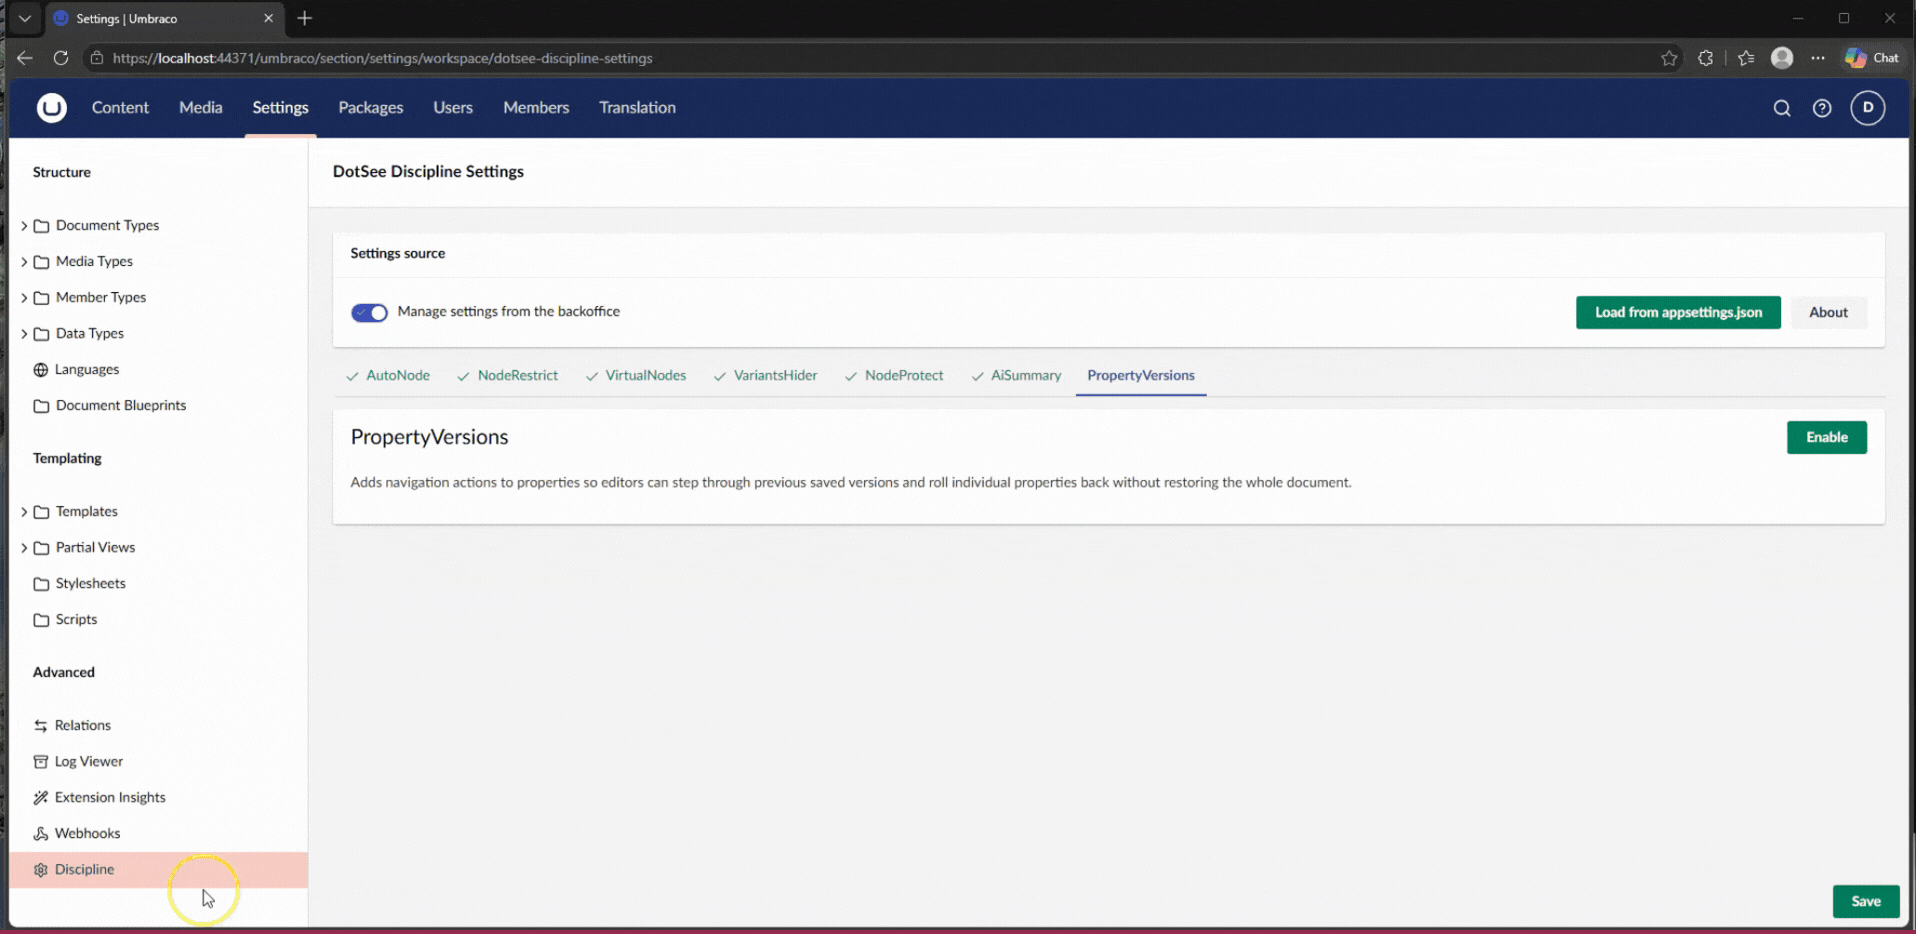Click the Media Types folder icon

click(x=41, y=262)
